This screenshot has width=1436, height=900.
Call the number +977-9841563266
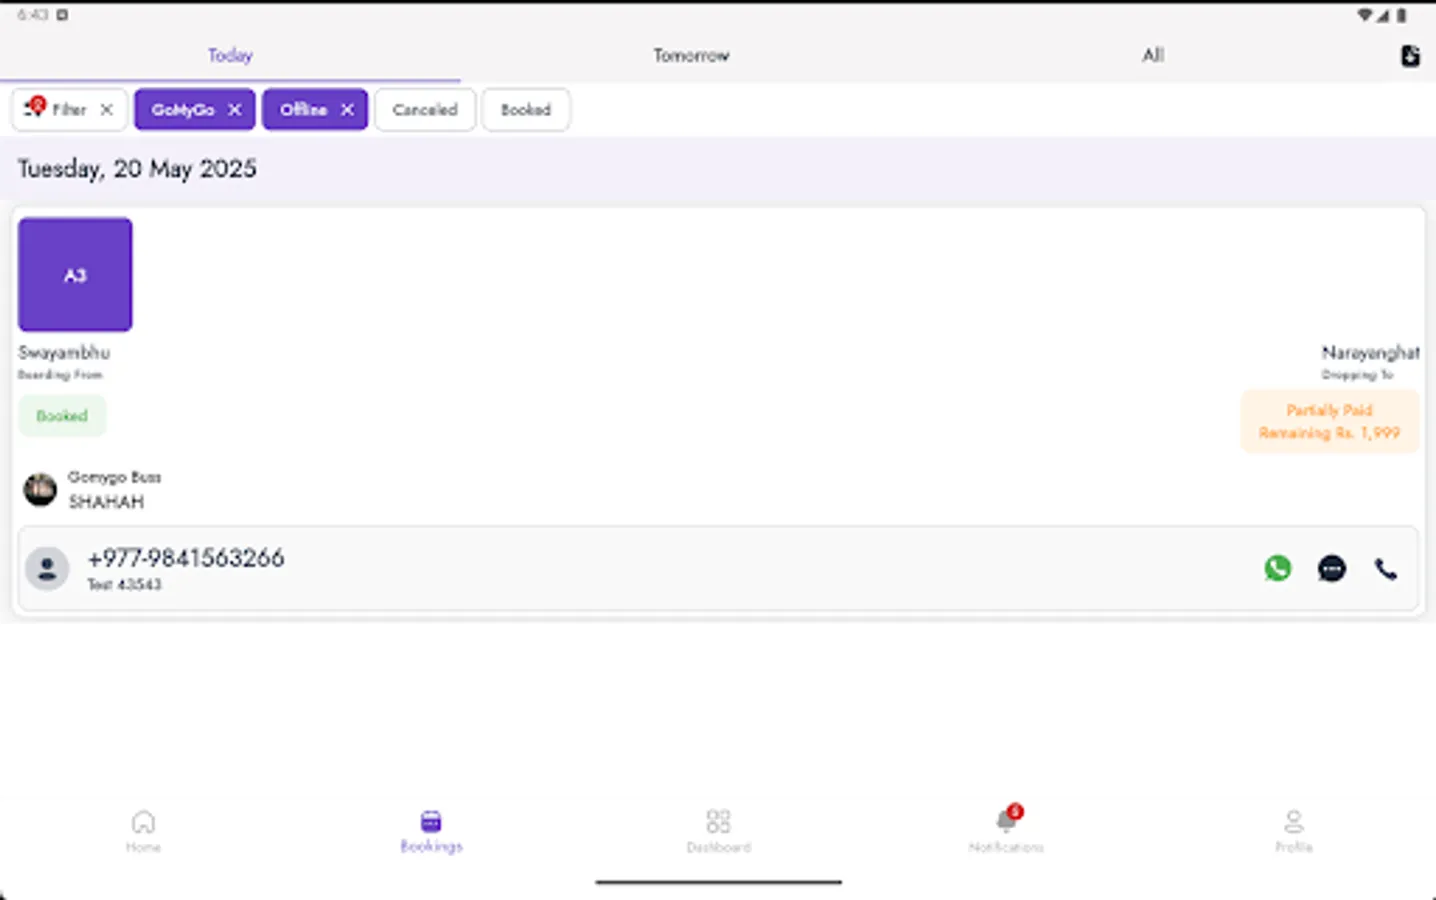coord(186,558)
